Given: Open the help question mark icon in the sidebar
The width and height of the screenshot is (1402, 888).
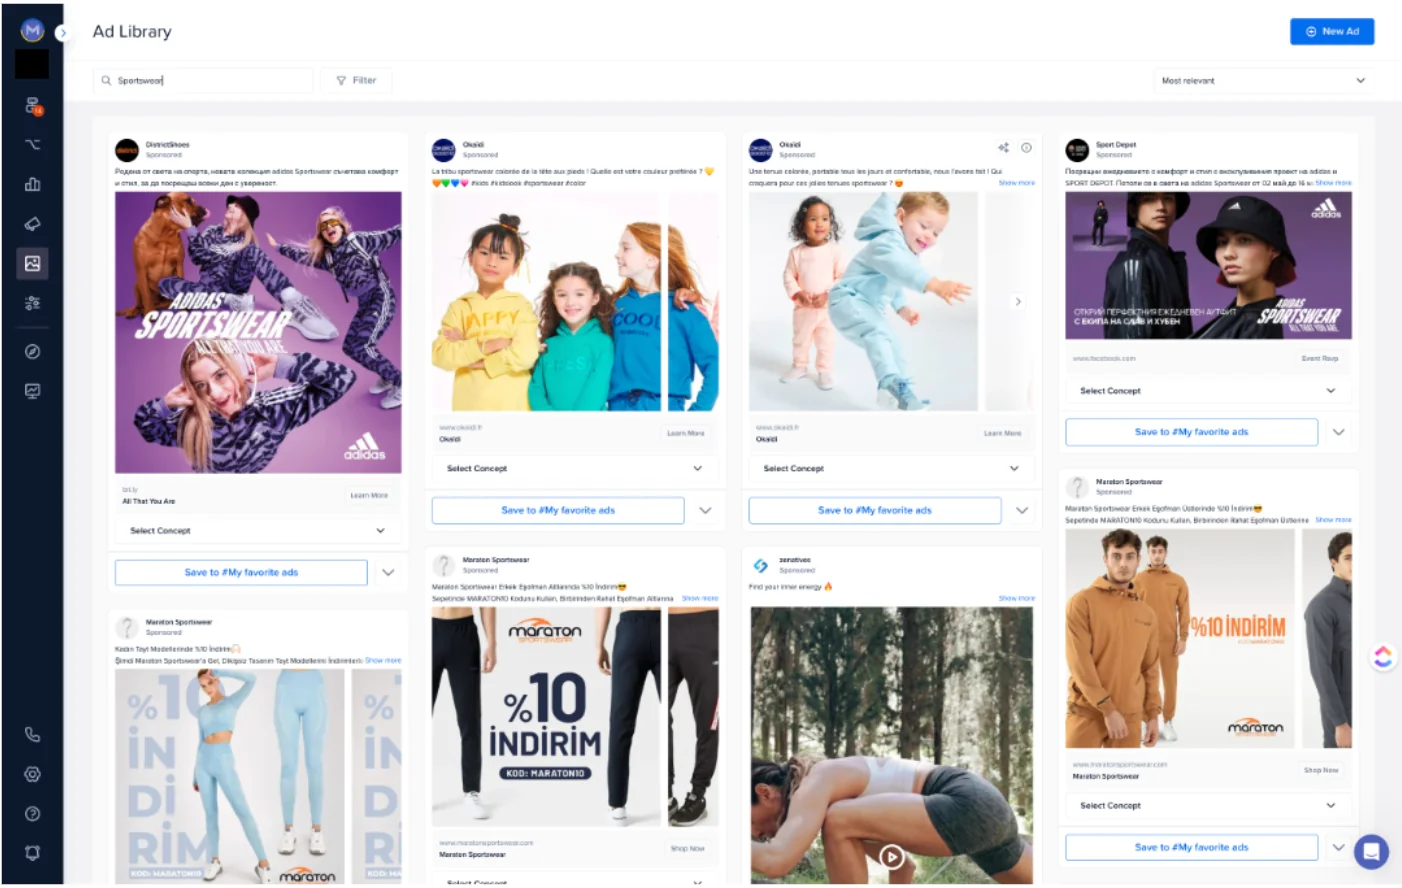Looking at the screenshot, I should (32, 814).
